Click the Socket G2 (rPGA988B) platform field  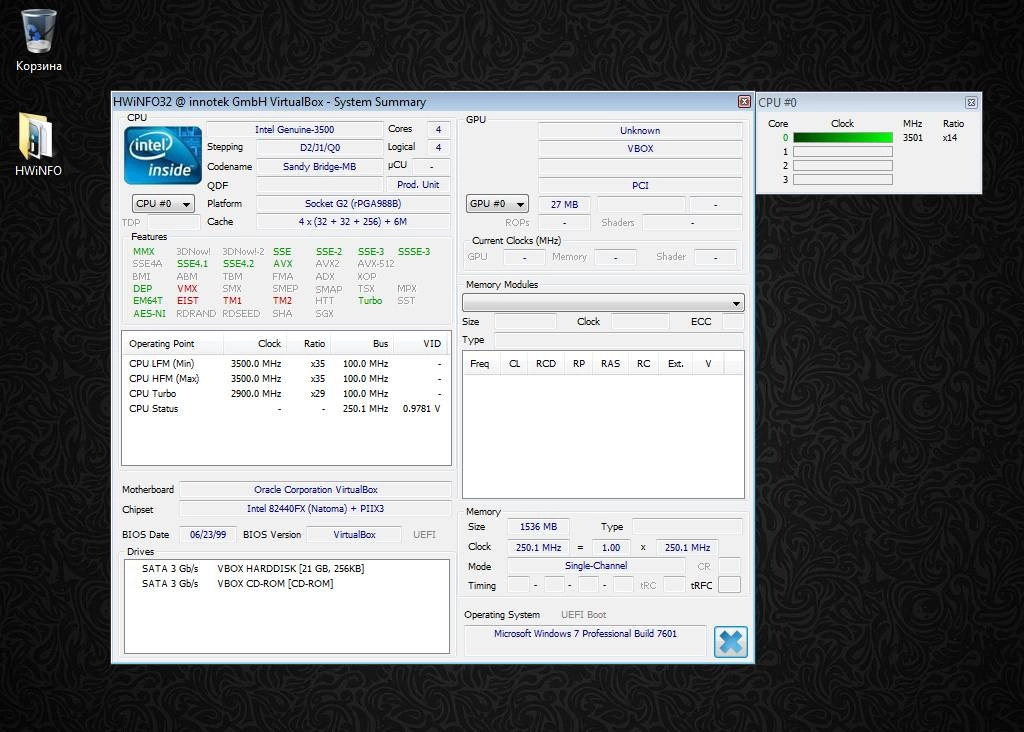[353, 204]
